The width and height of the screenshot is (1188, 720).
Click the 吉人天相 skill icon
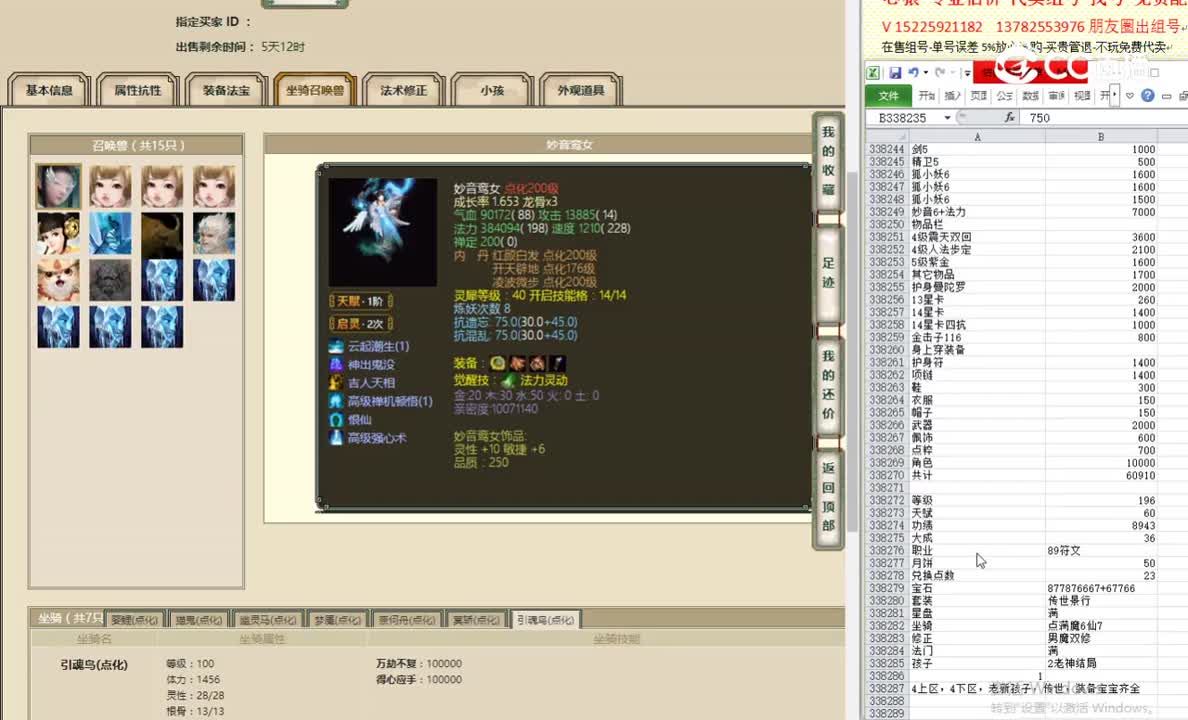coord(336,383)
